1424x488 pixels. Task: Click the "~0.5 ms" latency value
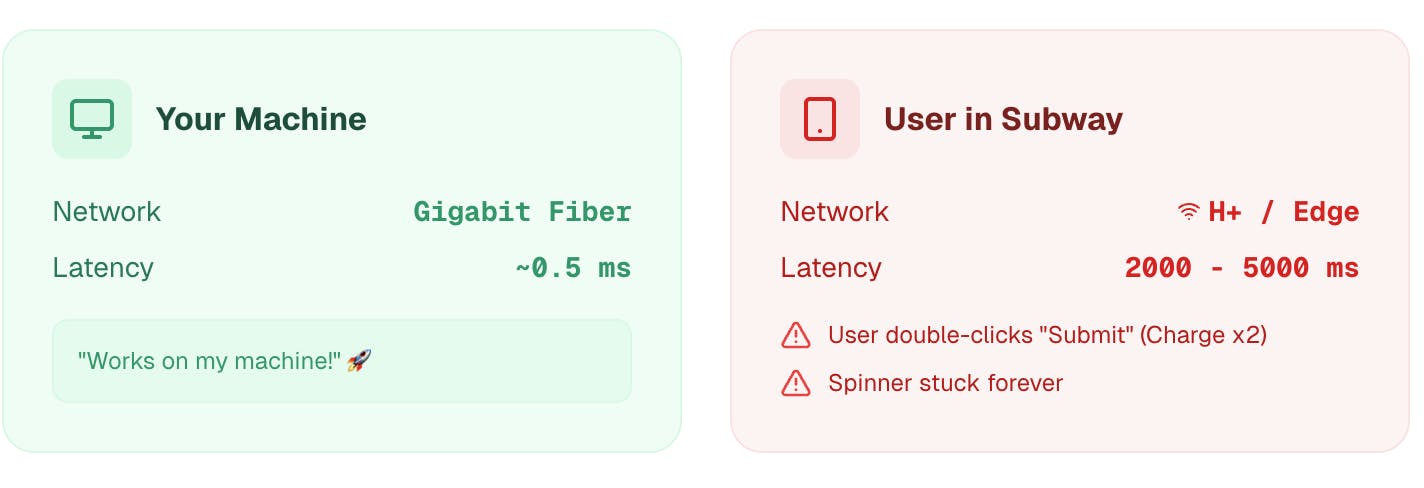573,268
